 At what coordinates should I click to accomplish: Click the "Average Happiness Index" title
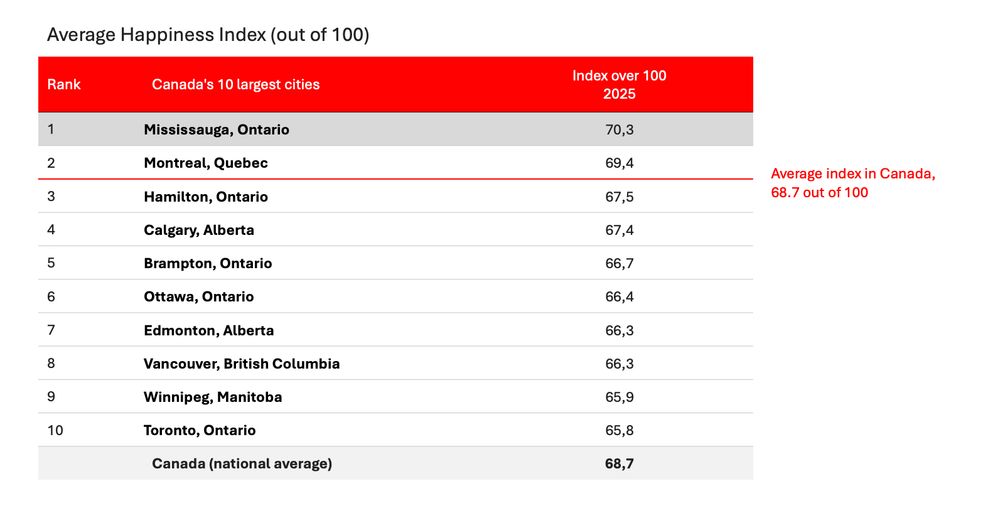(x=208, y=35)
